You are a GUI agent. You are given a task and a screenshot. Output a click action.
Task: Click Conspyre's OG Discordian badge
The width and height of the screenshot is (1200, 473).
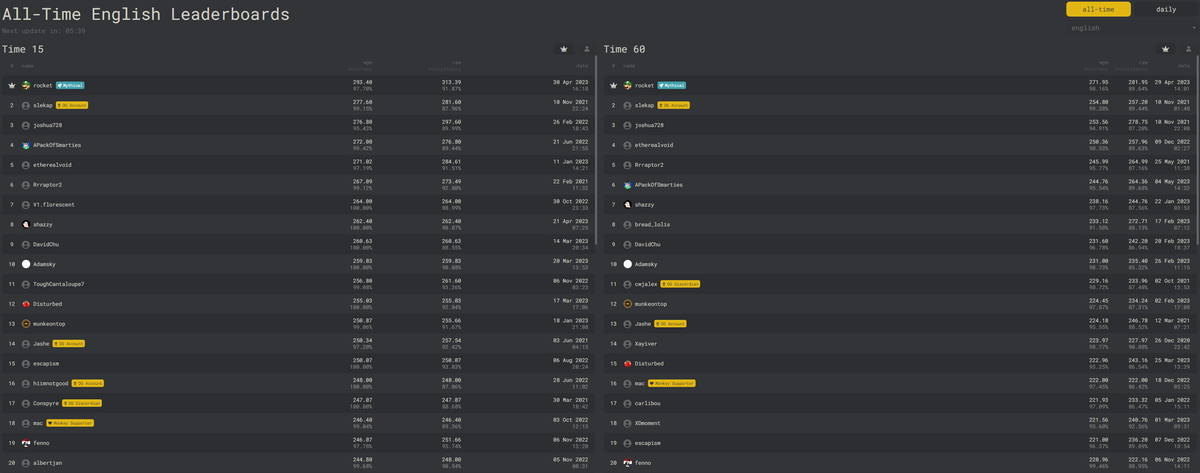83,403
